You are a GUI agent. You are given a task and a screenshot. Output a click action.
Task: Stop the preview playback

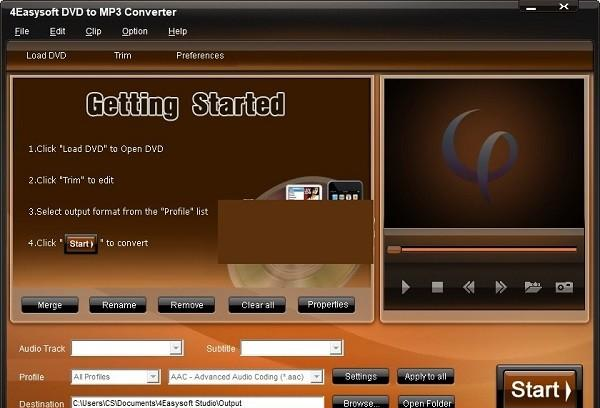tap(437, 287)
